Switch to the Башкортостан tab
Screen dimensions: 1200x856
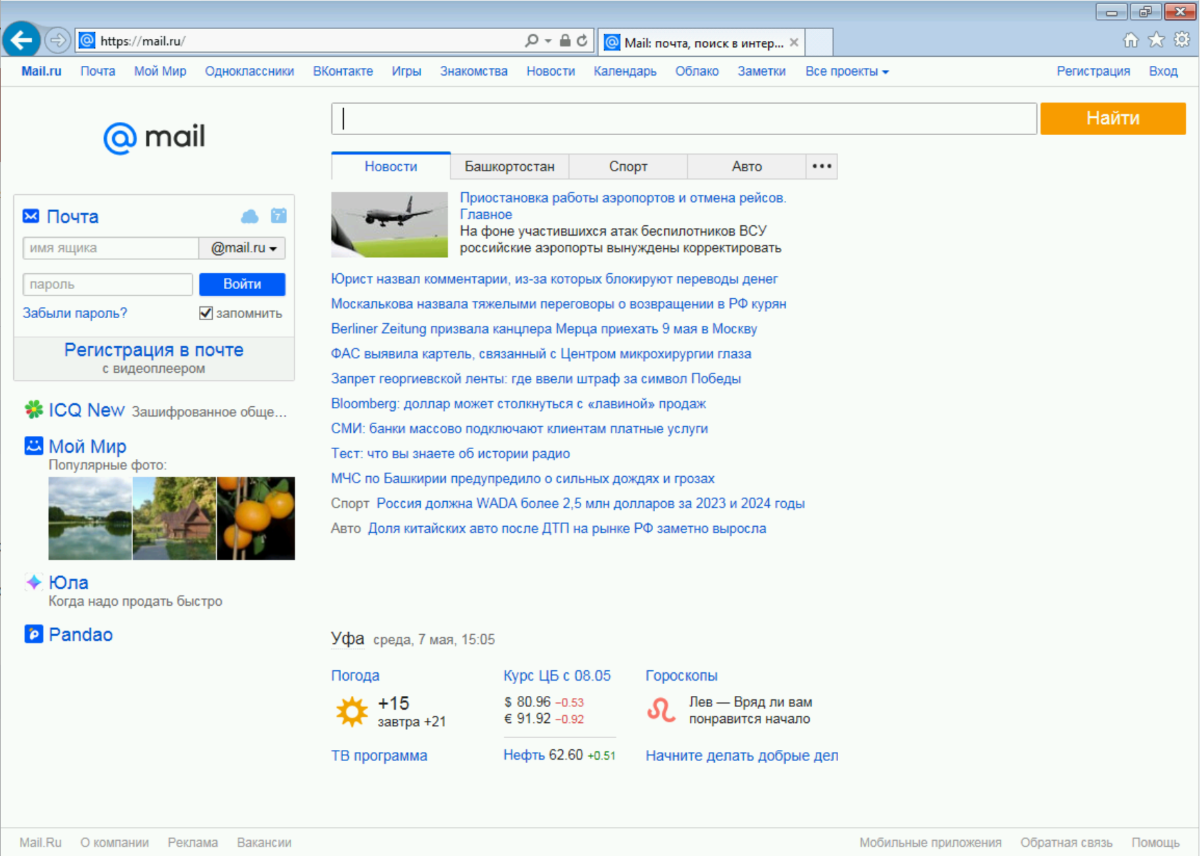[x=509, y=166]
